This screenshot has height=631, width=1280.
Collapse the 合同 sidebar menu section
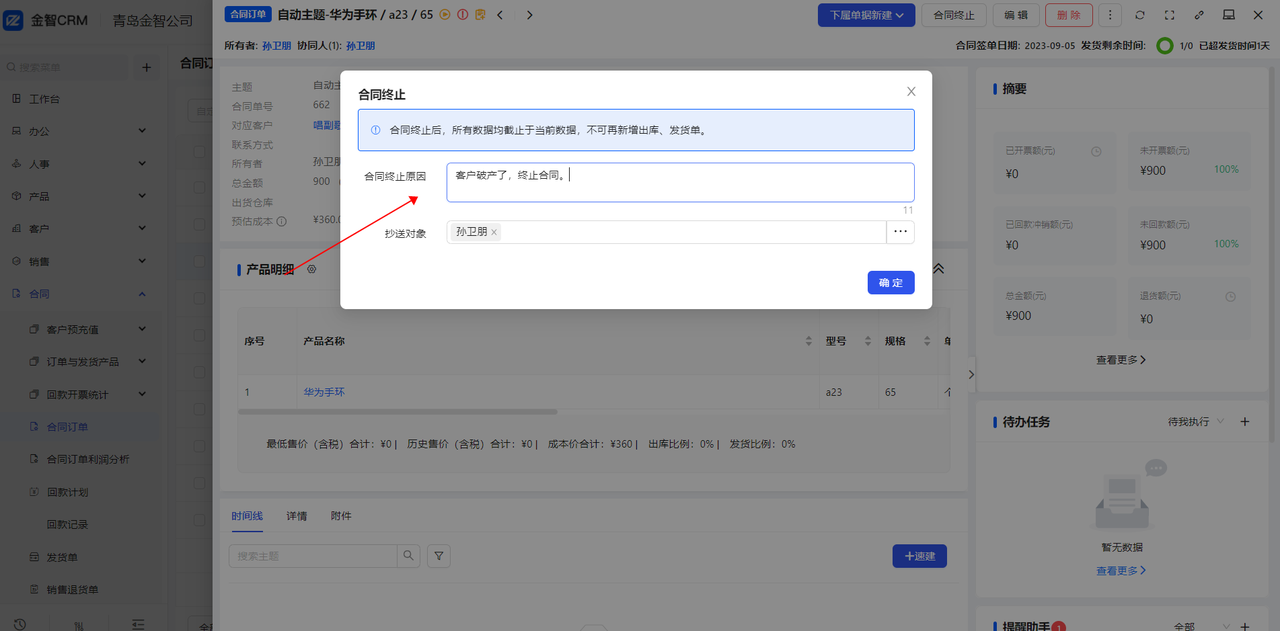point(141,294)
